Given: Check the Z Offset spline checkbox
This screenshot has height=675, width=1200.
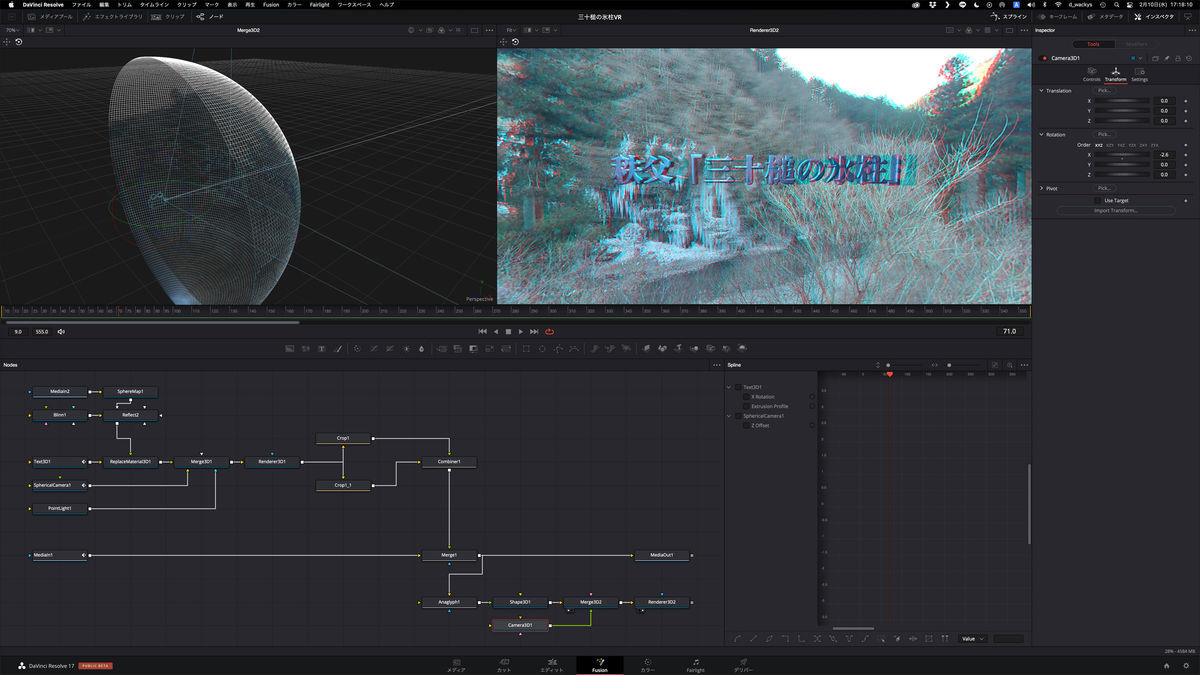Looking at the screenshot, I should [746, 426].
